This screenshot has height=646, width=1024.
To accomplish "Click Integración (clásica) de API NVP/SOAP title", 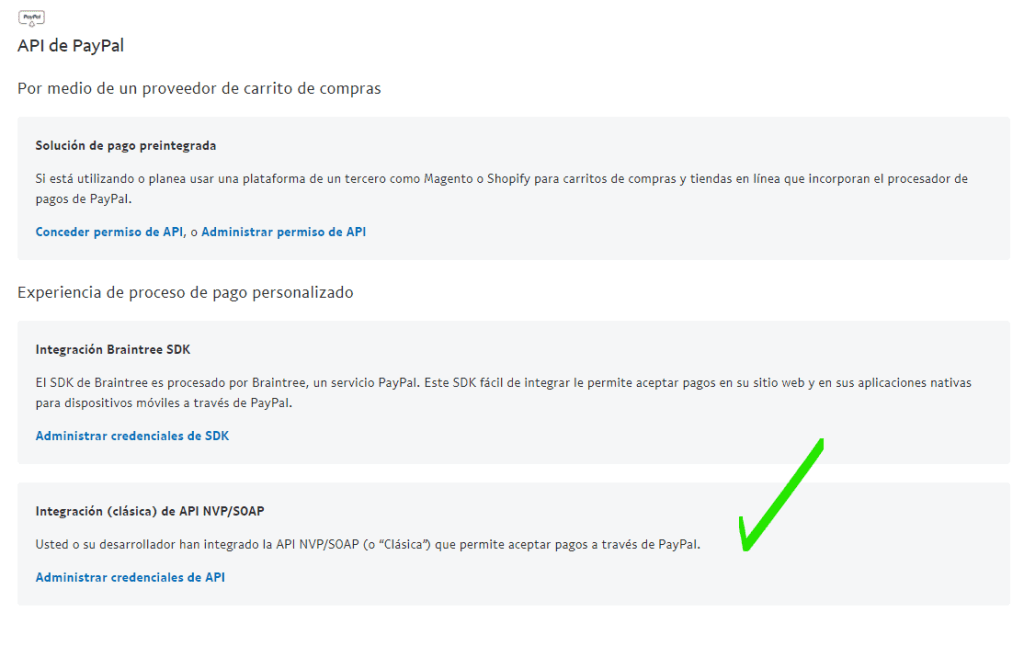I will click(x=150, y=511).
